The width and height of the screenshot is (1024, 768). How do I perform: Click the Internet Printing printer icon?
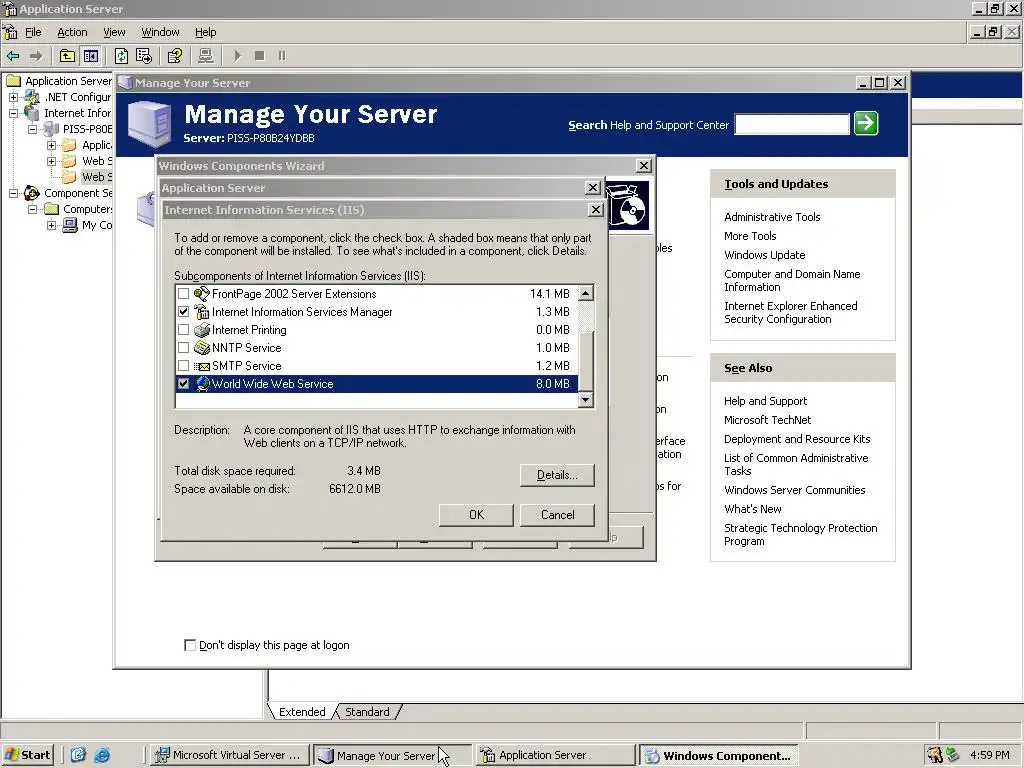[202, 330]
